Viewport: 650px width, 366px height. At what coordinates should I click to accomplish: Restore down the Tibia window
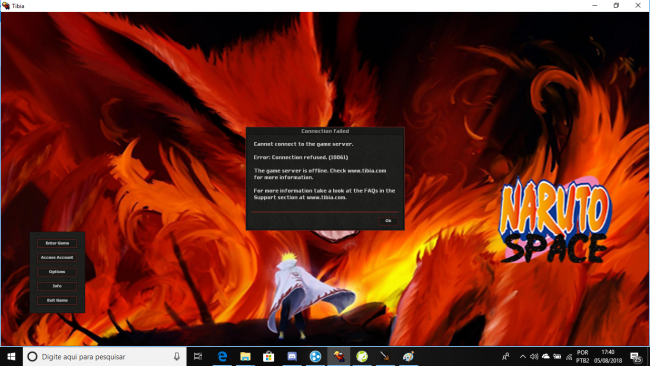coord(616,5)
